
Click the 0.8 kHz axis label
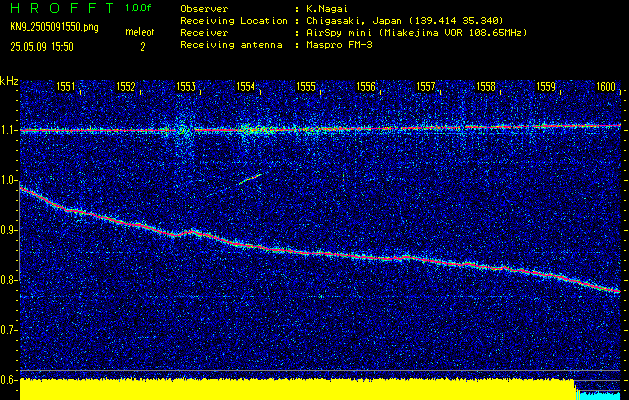(x=9, y=280)
